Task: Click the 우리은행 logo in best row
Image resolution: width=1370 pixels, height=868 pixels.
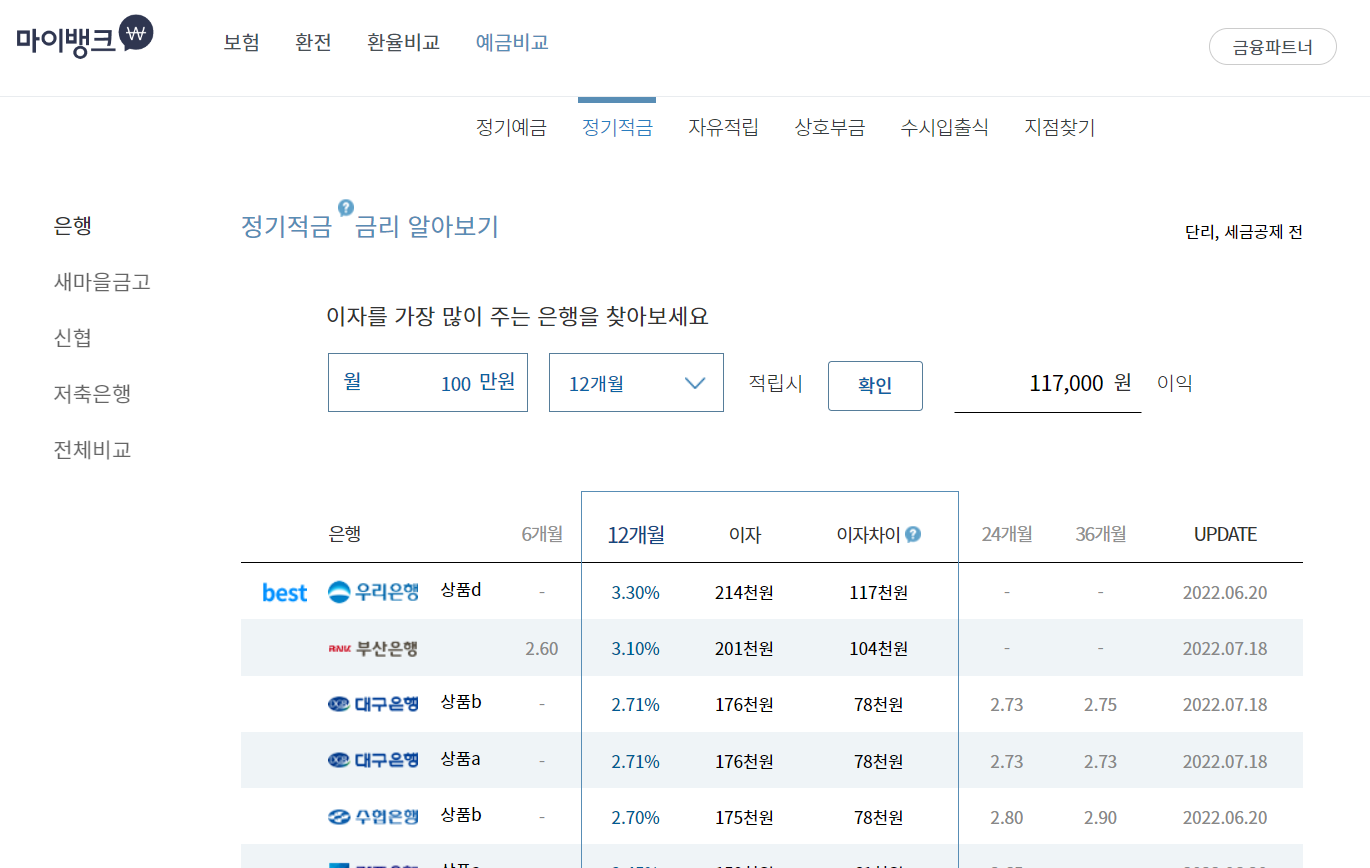Action: pos(374,592)
